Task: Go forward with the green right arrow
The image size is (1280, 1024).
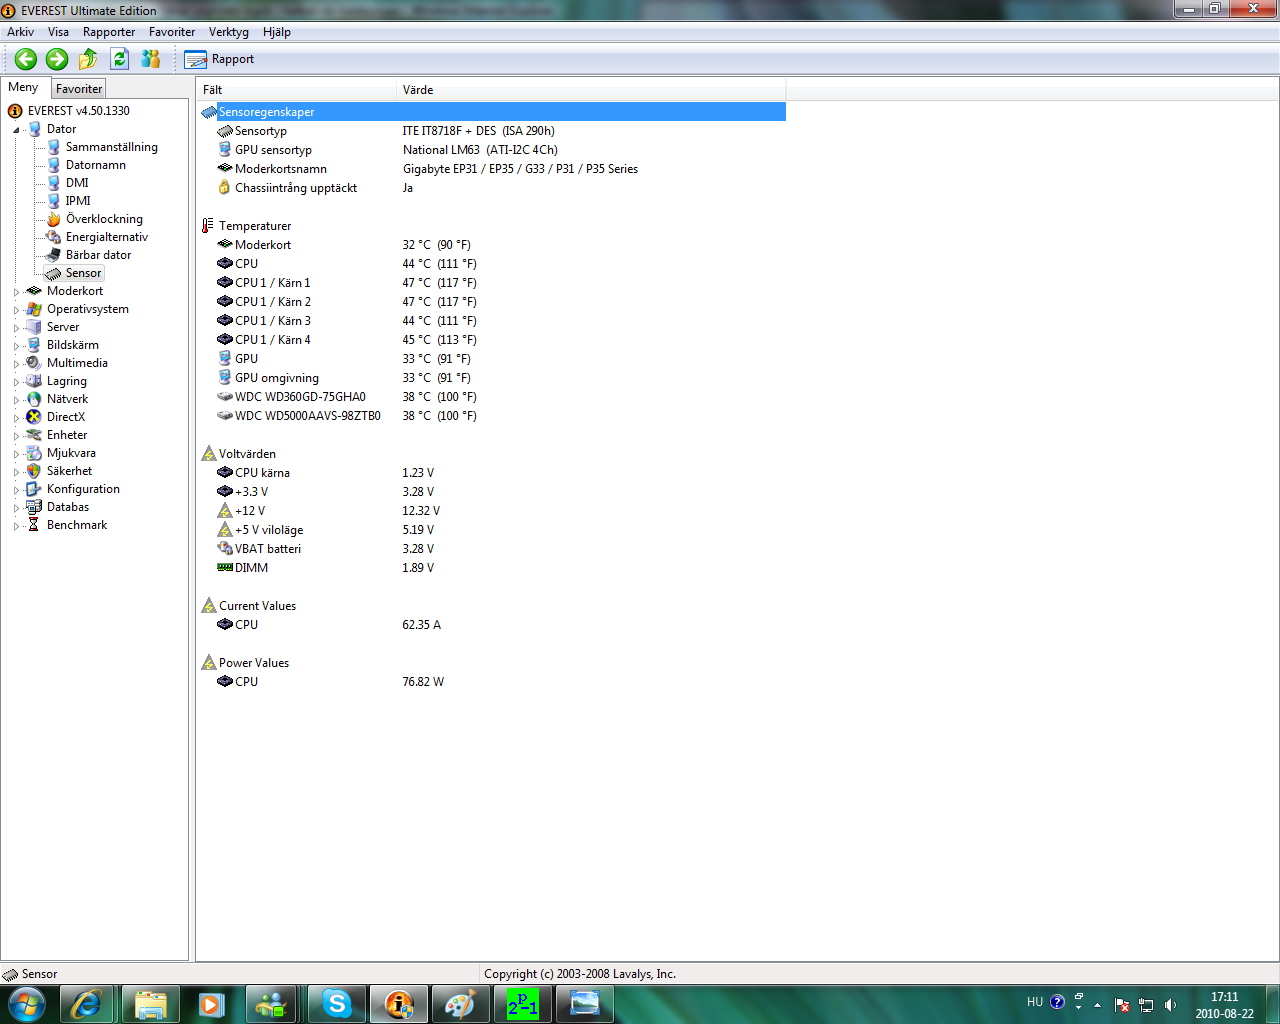Action: pyautogui.click(x=57, y=59)
